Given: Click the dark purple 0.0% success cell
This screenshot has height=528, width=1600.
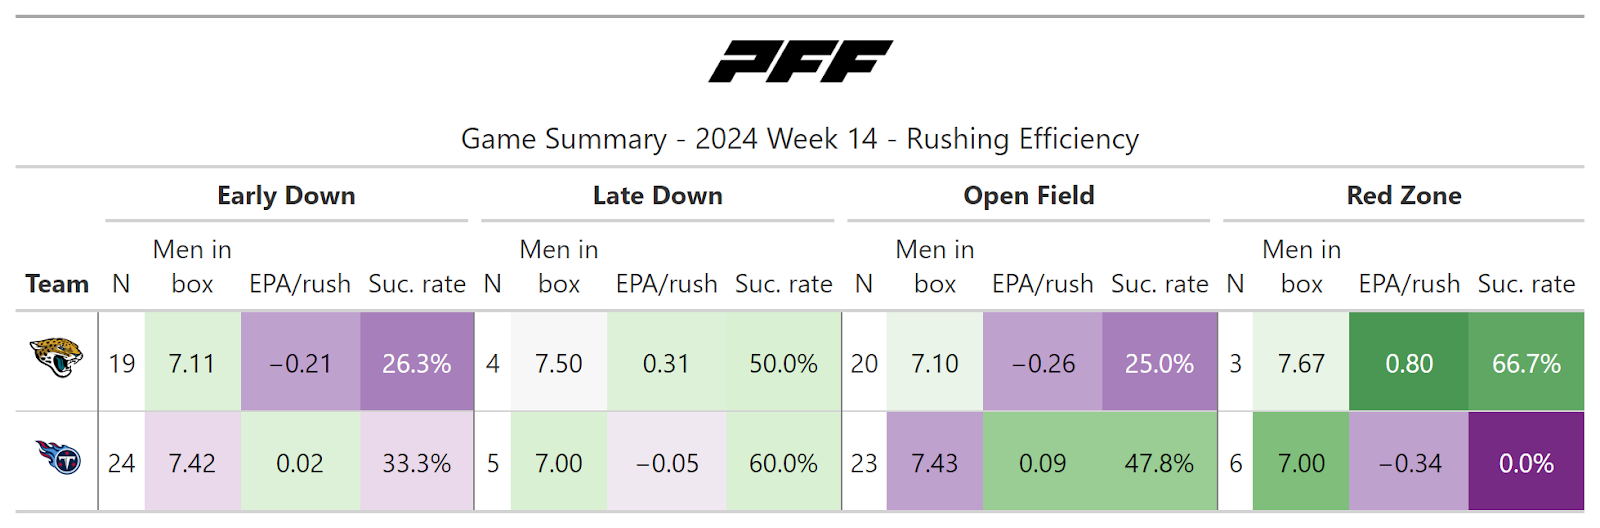Looking at the screenshot, I should (1526, 463).
